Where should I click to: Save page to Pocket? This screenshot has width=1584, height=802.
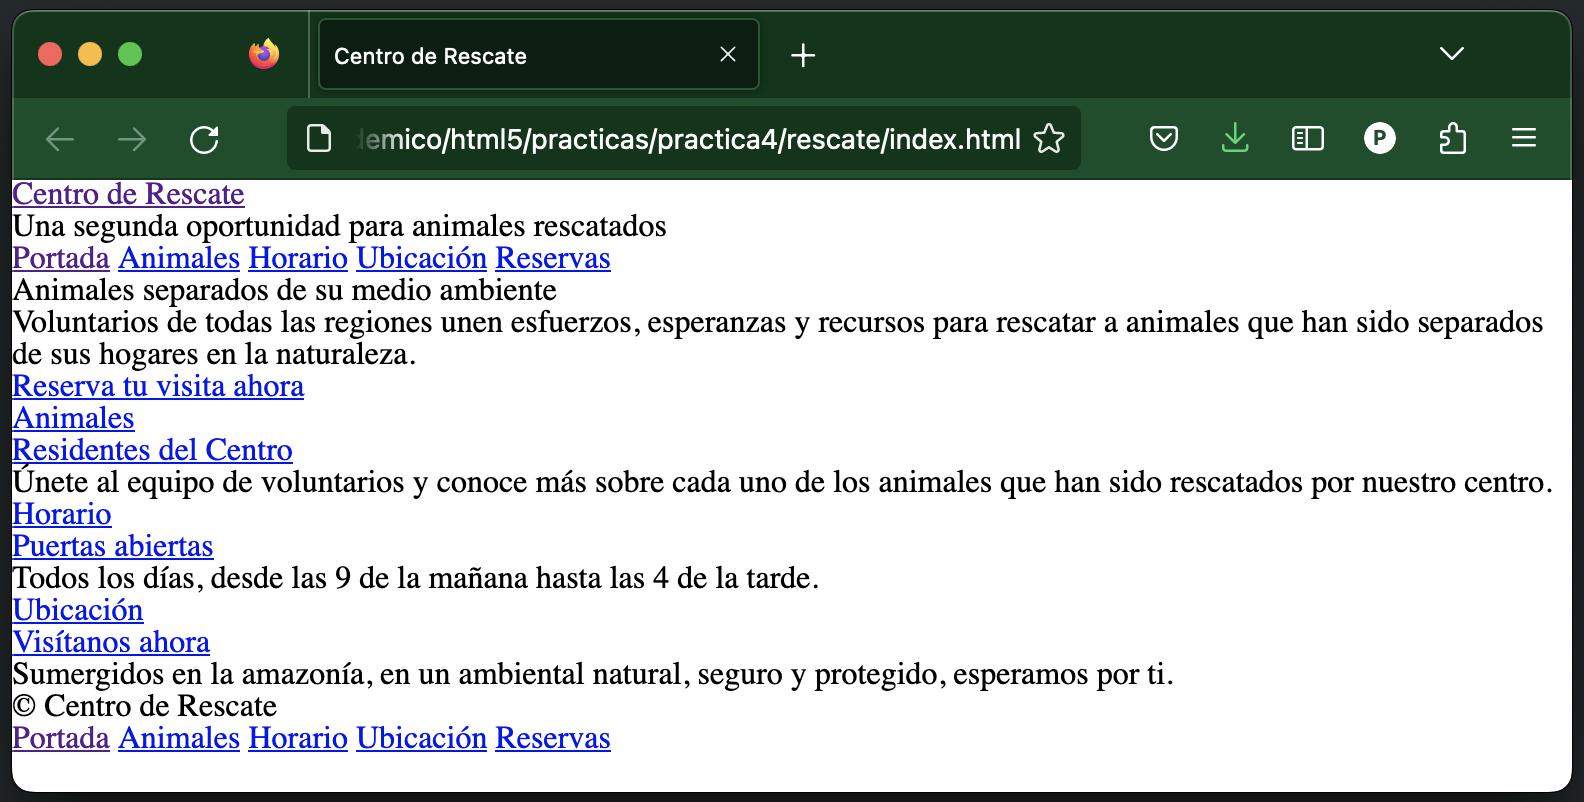[1163, 138]
